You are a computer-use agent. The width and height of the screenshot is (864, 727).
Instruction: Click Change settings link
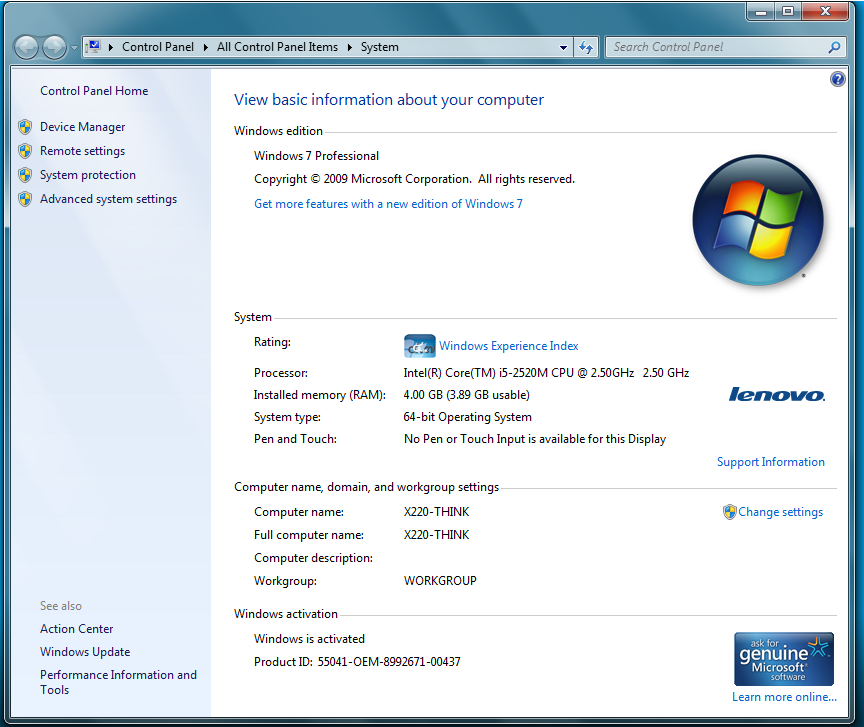(x=780, y=512)
